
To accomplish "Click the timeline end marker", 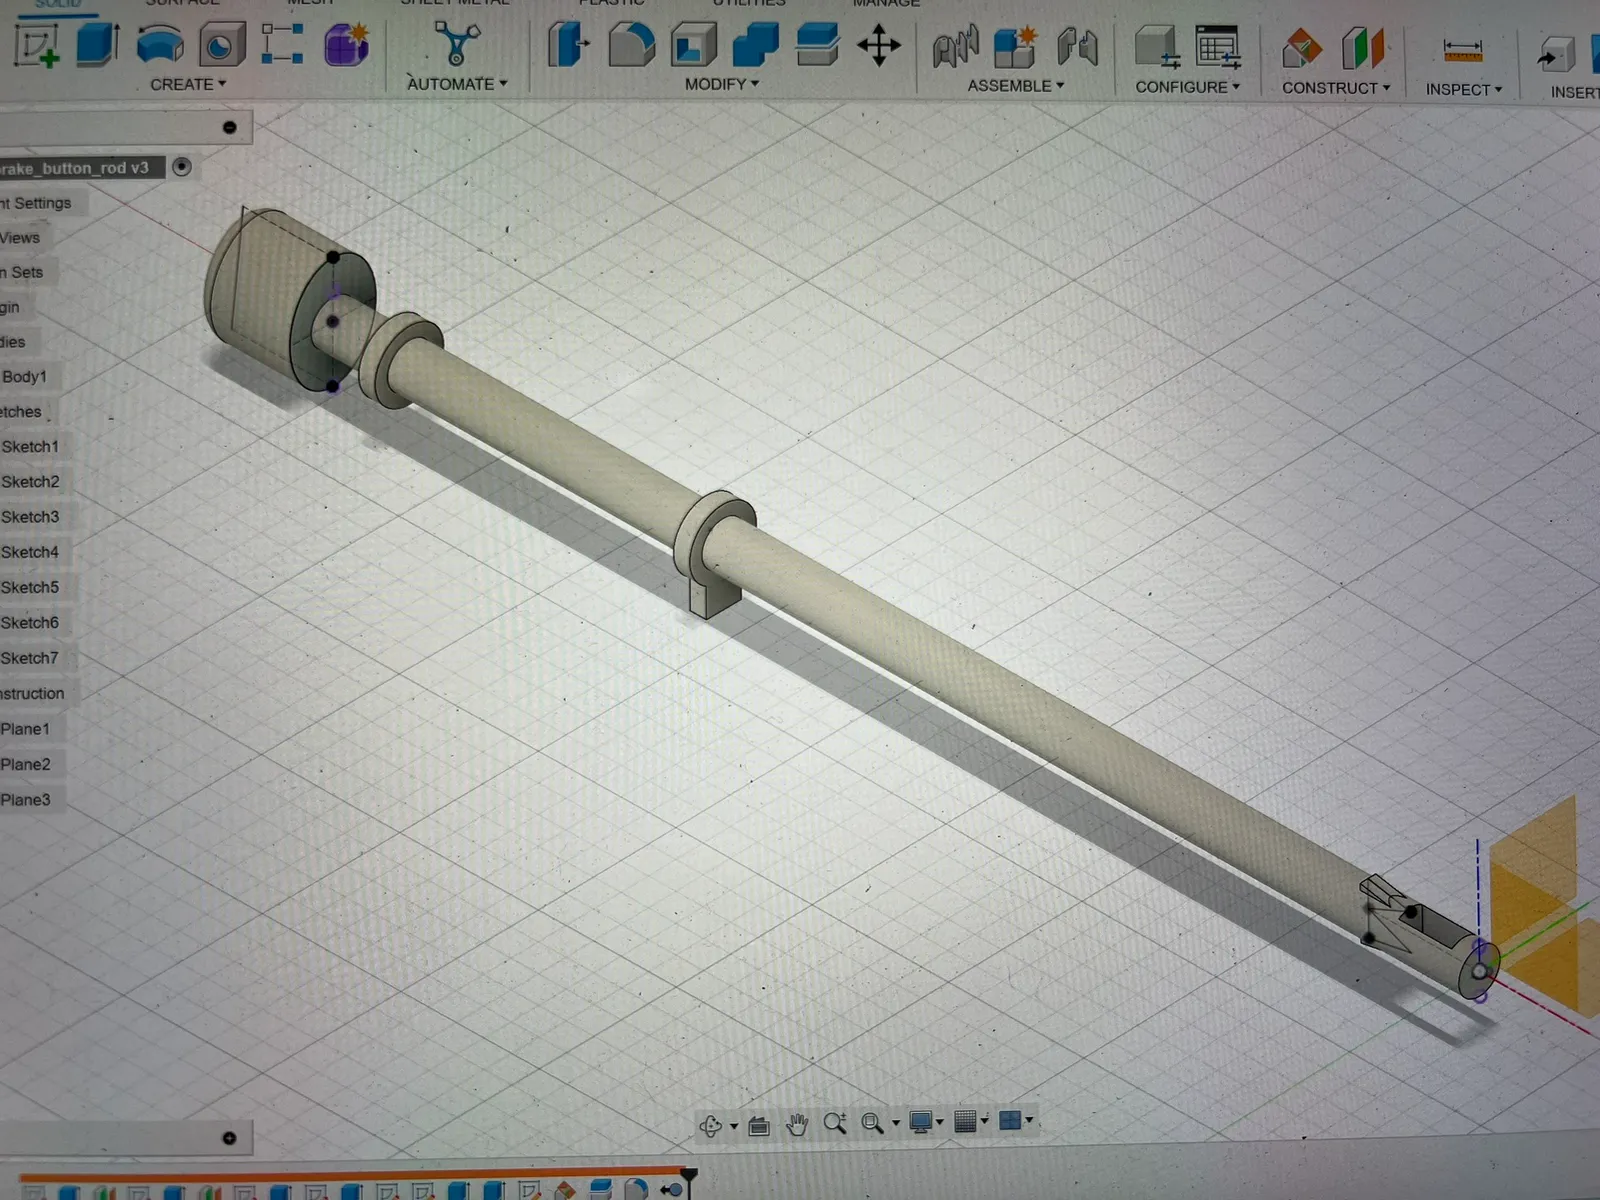I will point(688,1174).
